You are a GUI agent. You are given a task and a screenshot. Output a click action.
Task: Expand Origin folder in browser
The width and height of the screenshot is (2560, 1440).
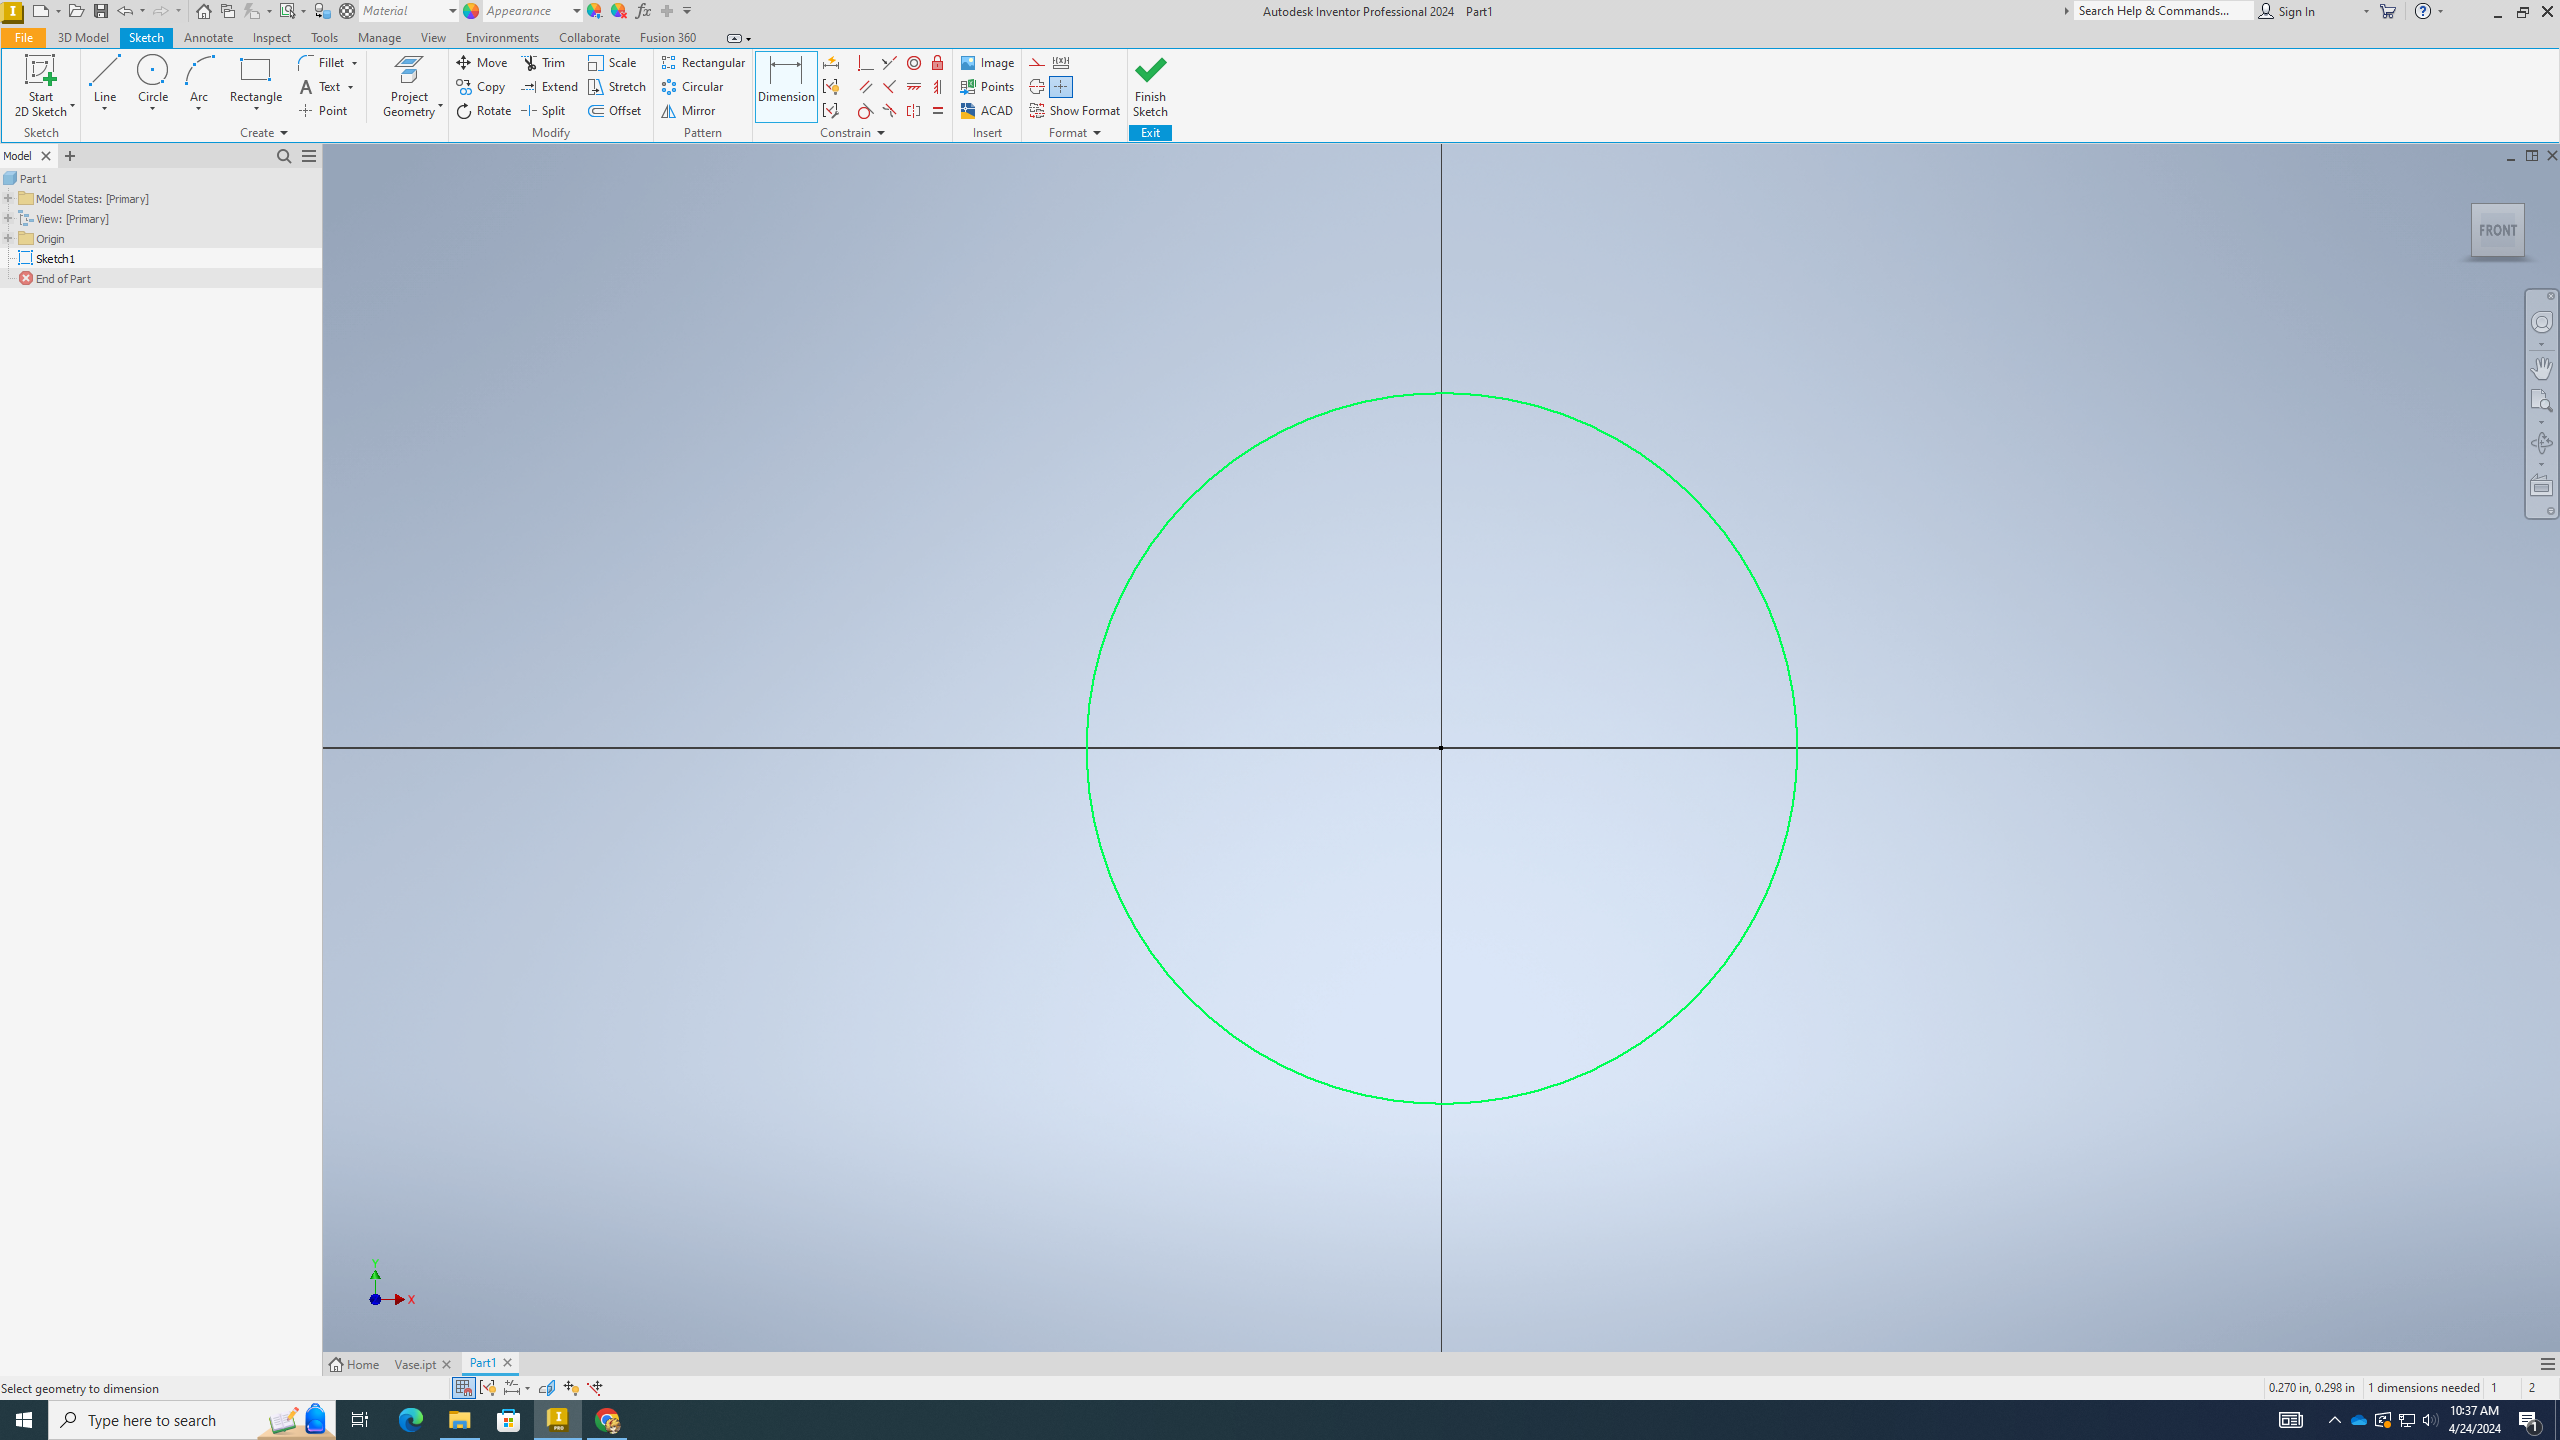8,238
